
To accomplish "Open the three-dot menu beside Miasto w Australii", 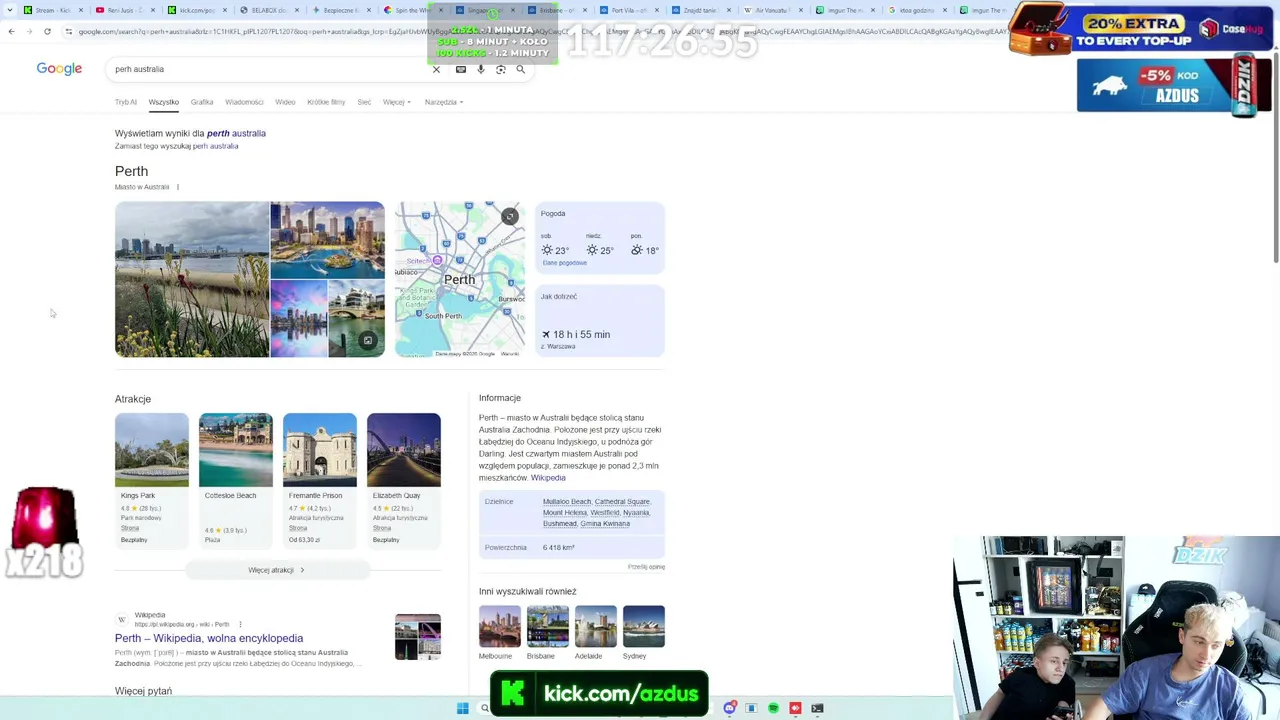I will pyautogui.click(x=178, y=187).
